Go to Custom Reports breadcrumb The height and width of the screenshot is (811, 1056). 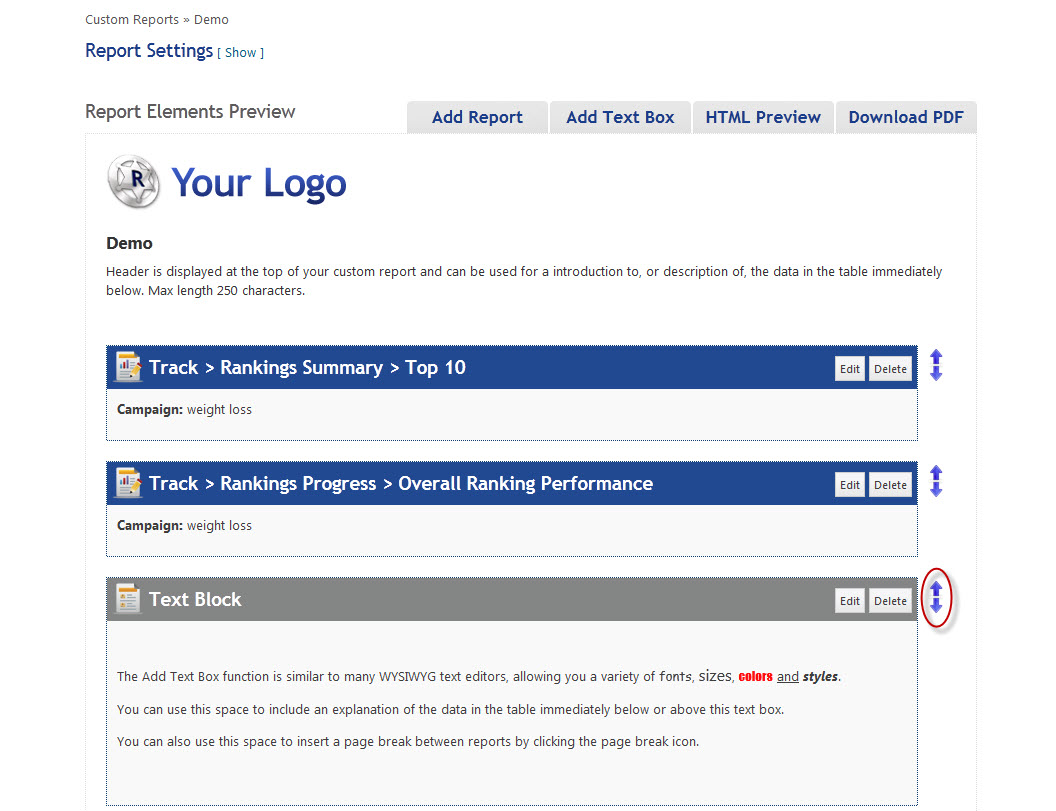pyautogui.click(x=132, y=20)
